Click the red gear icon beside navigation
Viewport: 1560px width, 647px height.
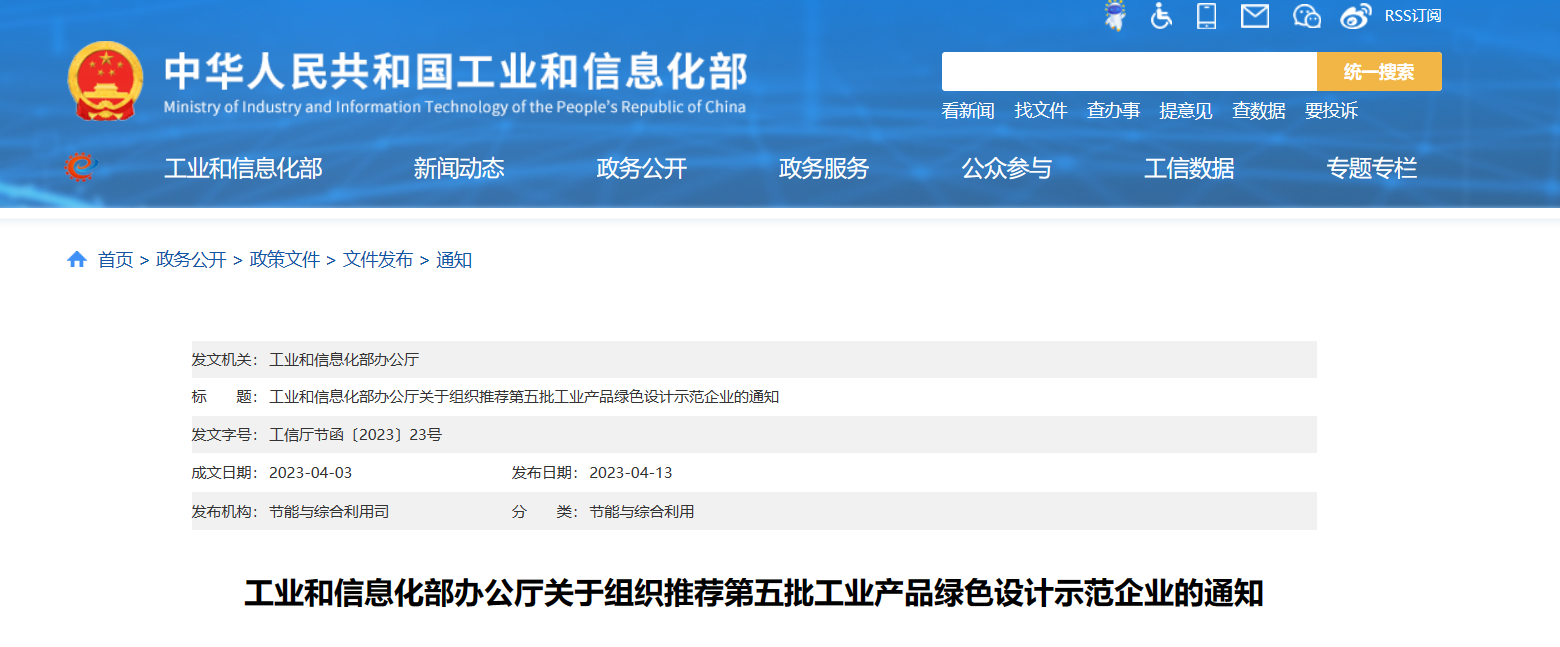tap(79, 167)
